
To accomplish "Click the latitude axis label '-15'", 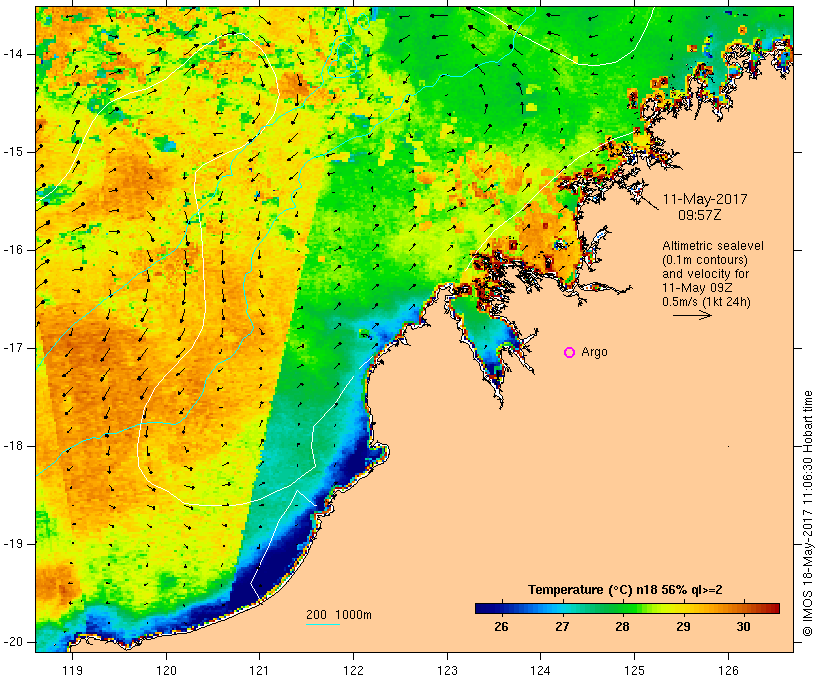I will pos(12,152).
